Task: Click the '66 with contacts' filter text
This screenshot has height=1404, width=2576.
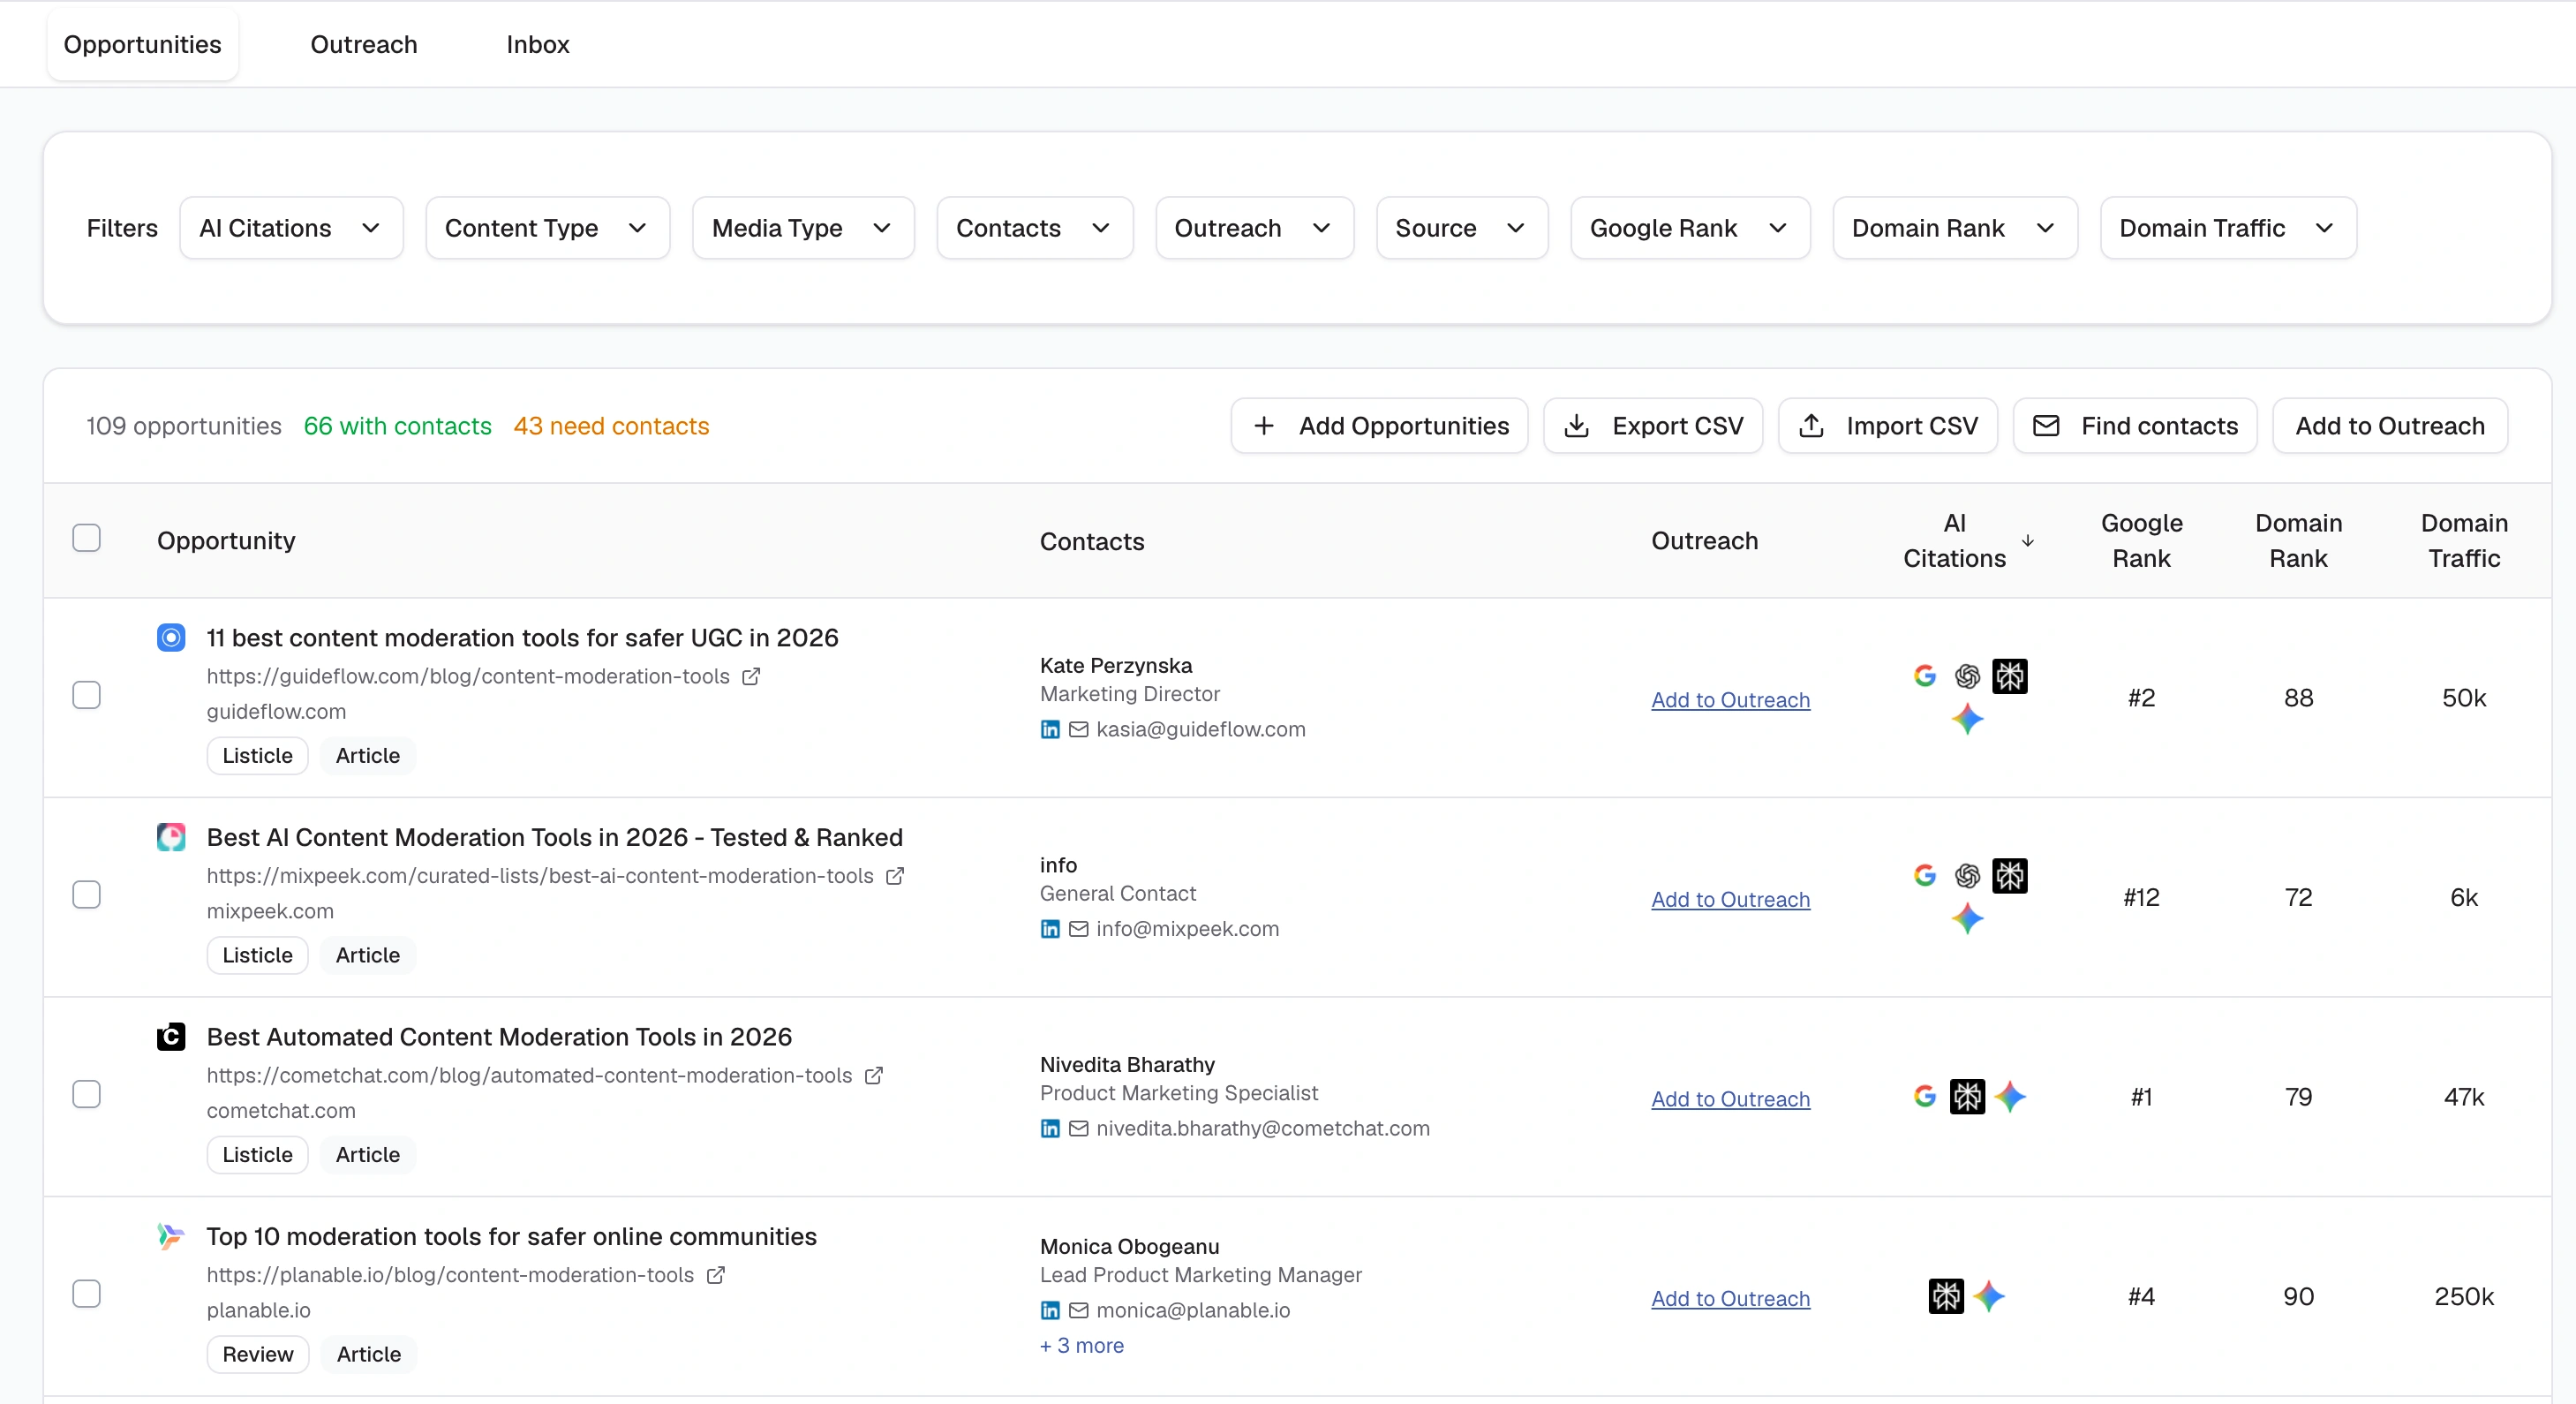Action: [x=397, y=426]
